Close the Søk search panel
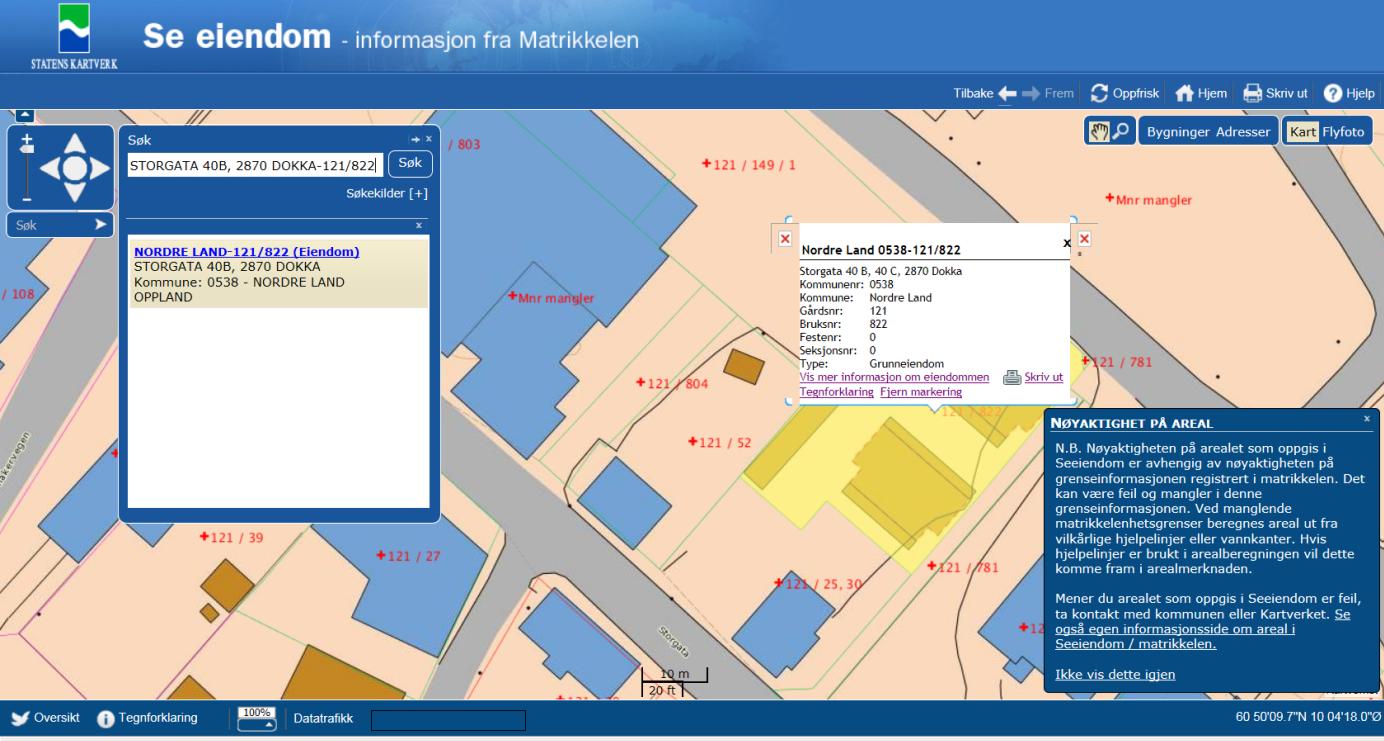Screen dimensions: 1384x741 pos(429,139)
